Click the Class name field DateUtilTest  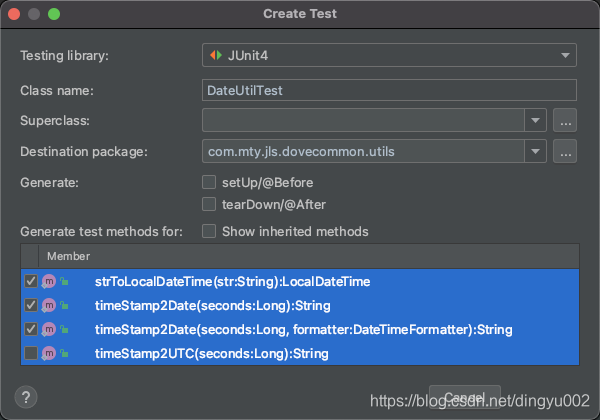tap(389, 90)
